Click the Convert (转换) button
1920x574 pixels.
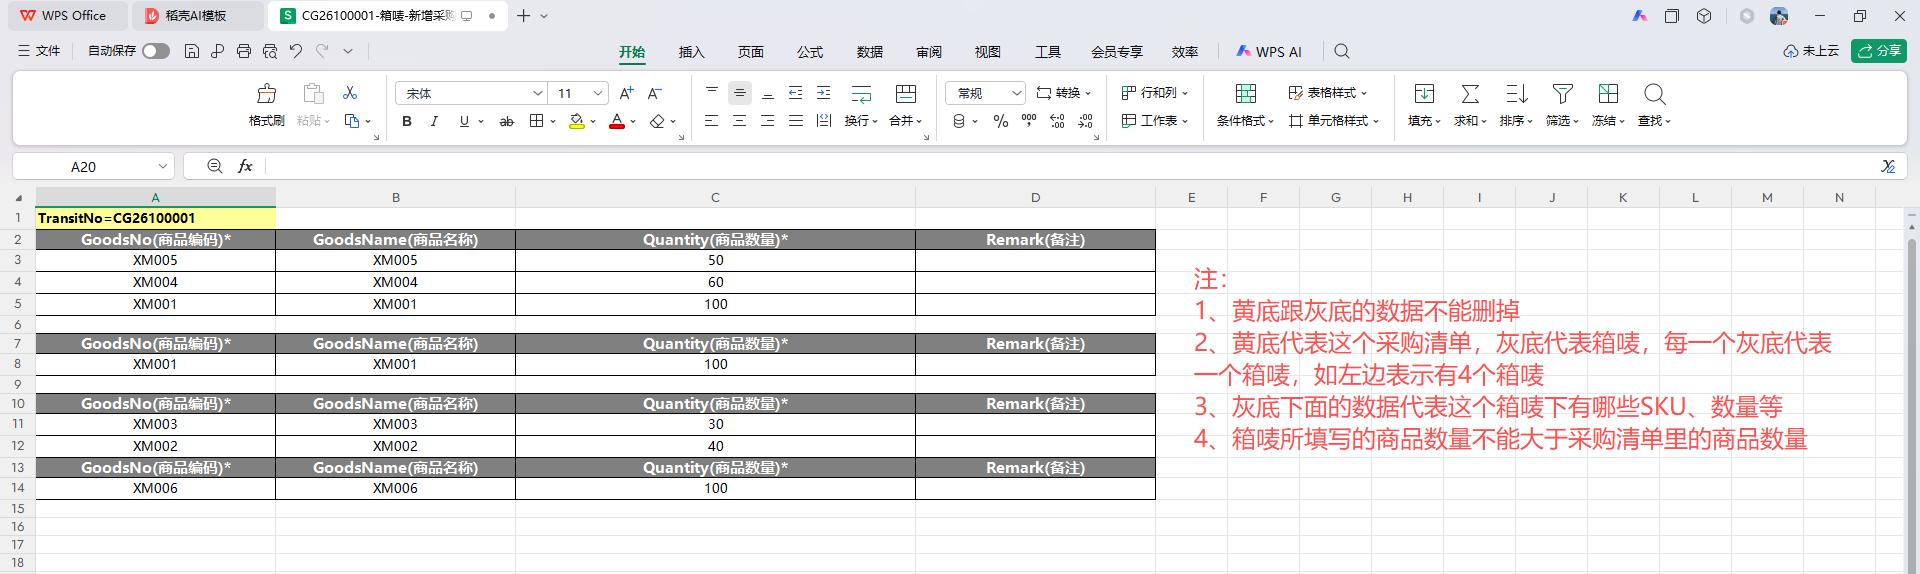[1064, 93]
